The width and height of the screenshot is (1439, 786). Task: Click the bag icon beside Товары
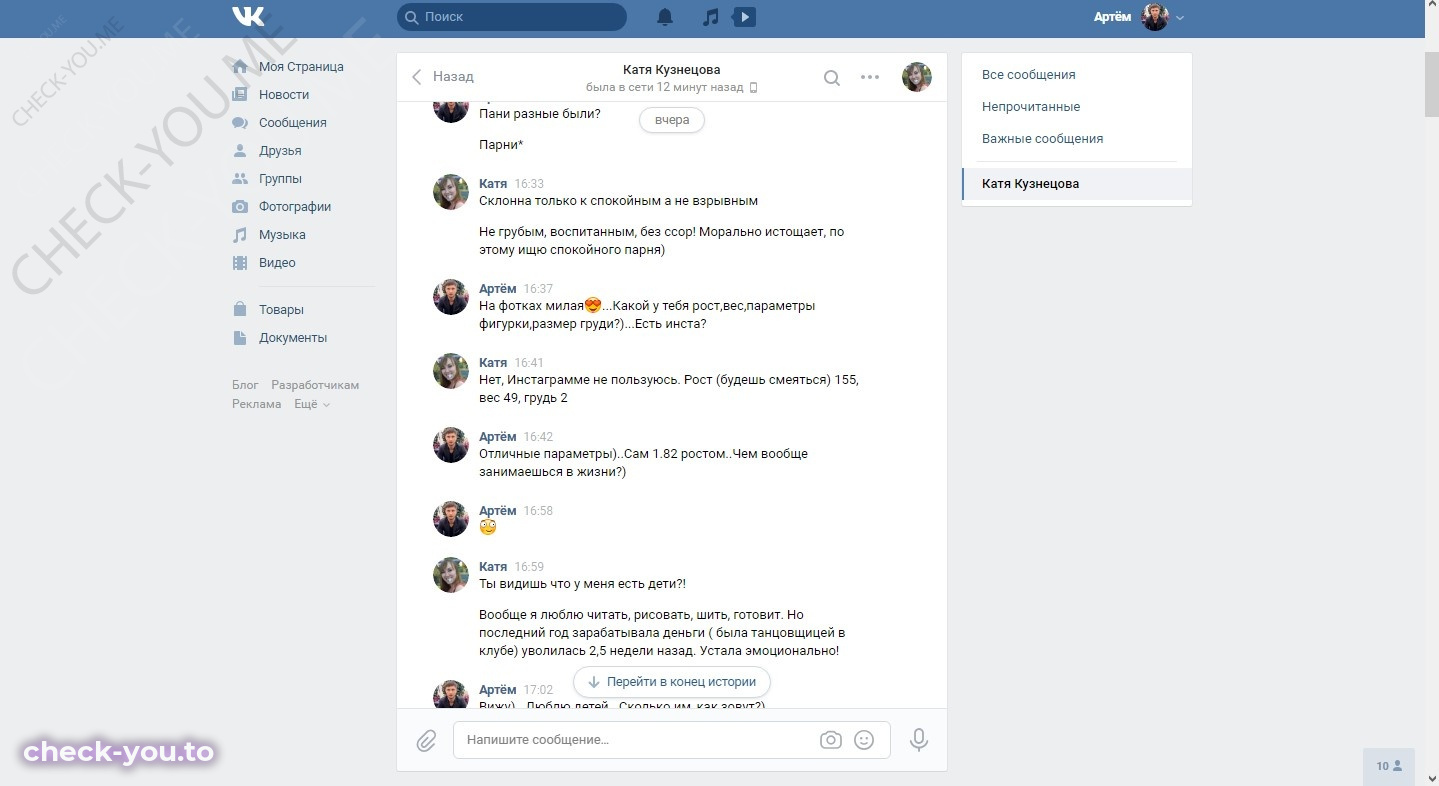click(240, 310)
